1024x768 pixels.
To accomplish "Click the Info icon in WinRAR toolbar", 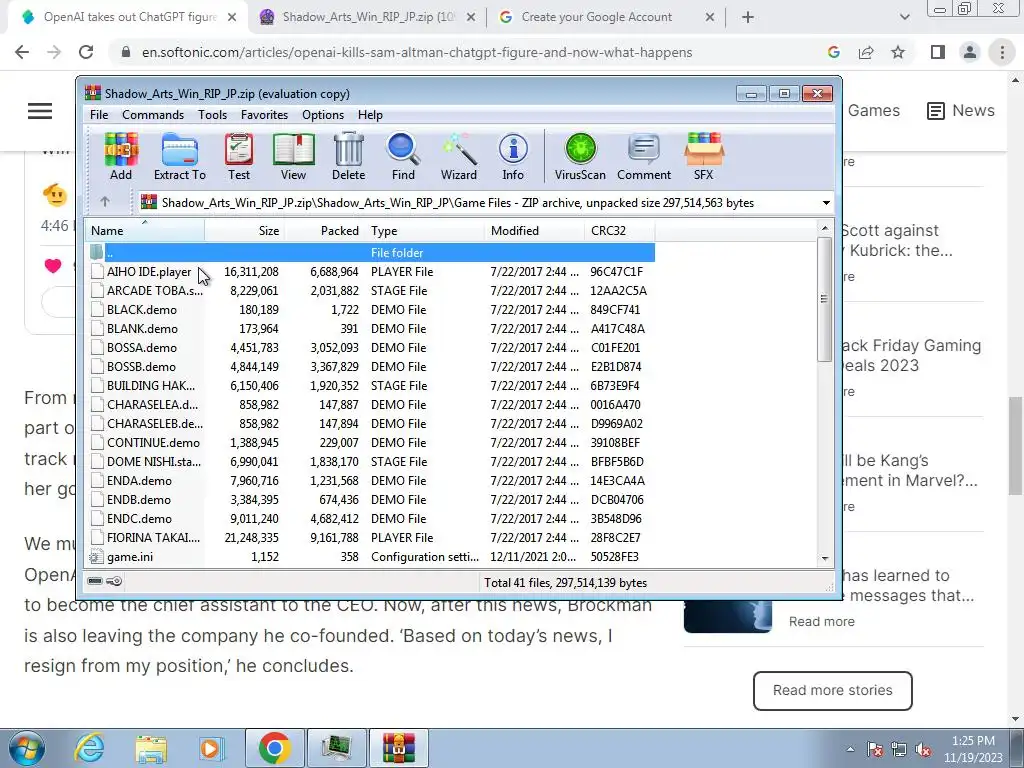I will click(x=513, y=156).
